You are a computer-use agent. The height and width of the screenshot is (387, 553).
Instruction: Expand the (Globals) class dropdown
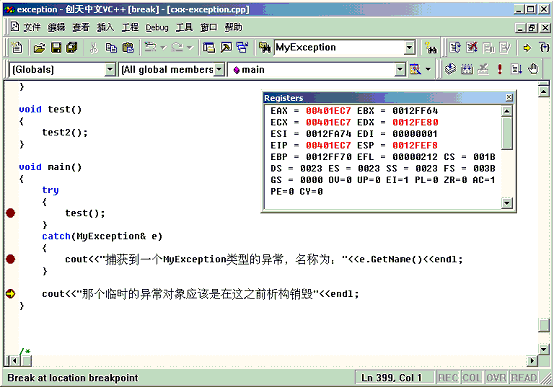[x=110, y=69]
